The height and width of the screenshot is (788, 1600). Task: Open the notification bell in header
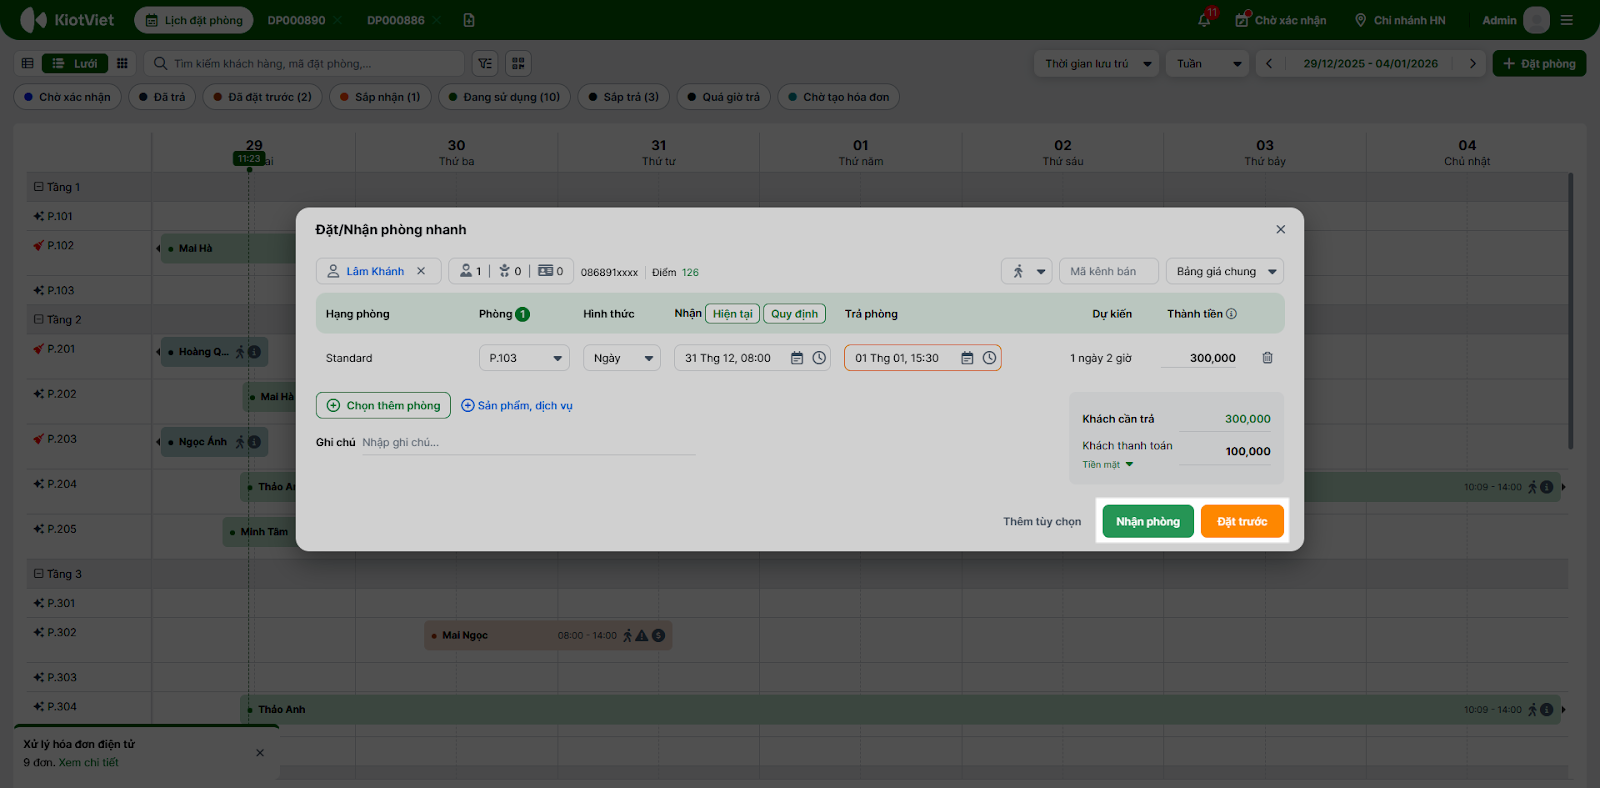pos(1204,20)
